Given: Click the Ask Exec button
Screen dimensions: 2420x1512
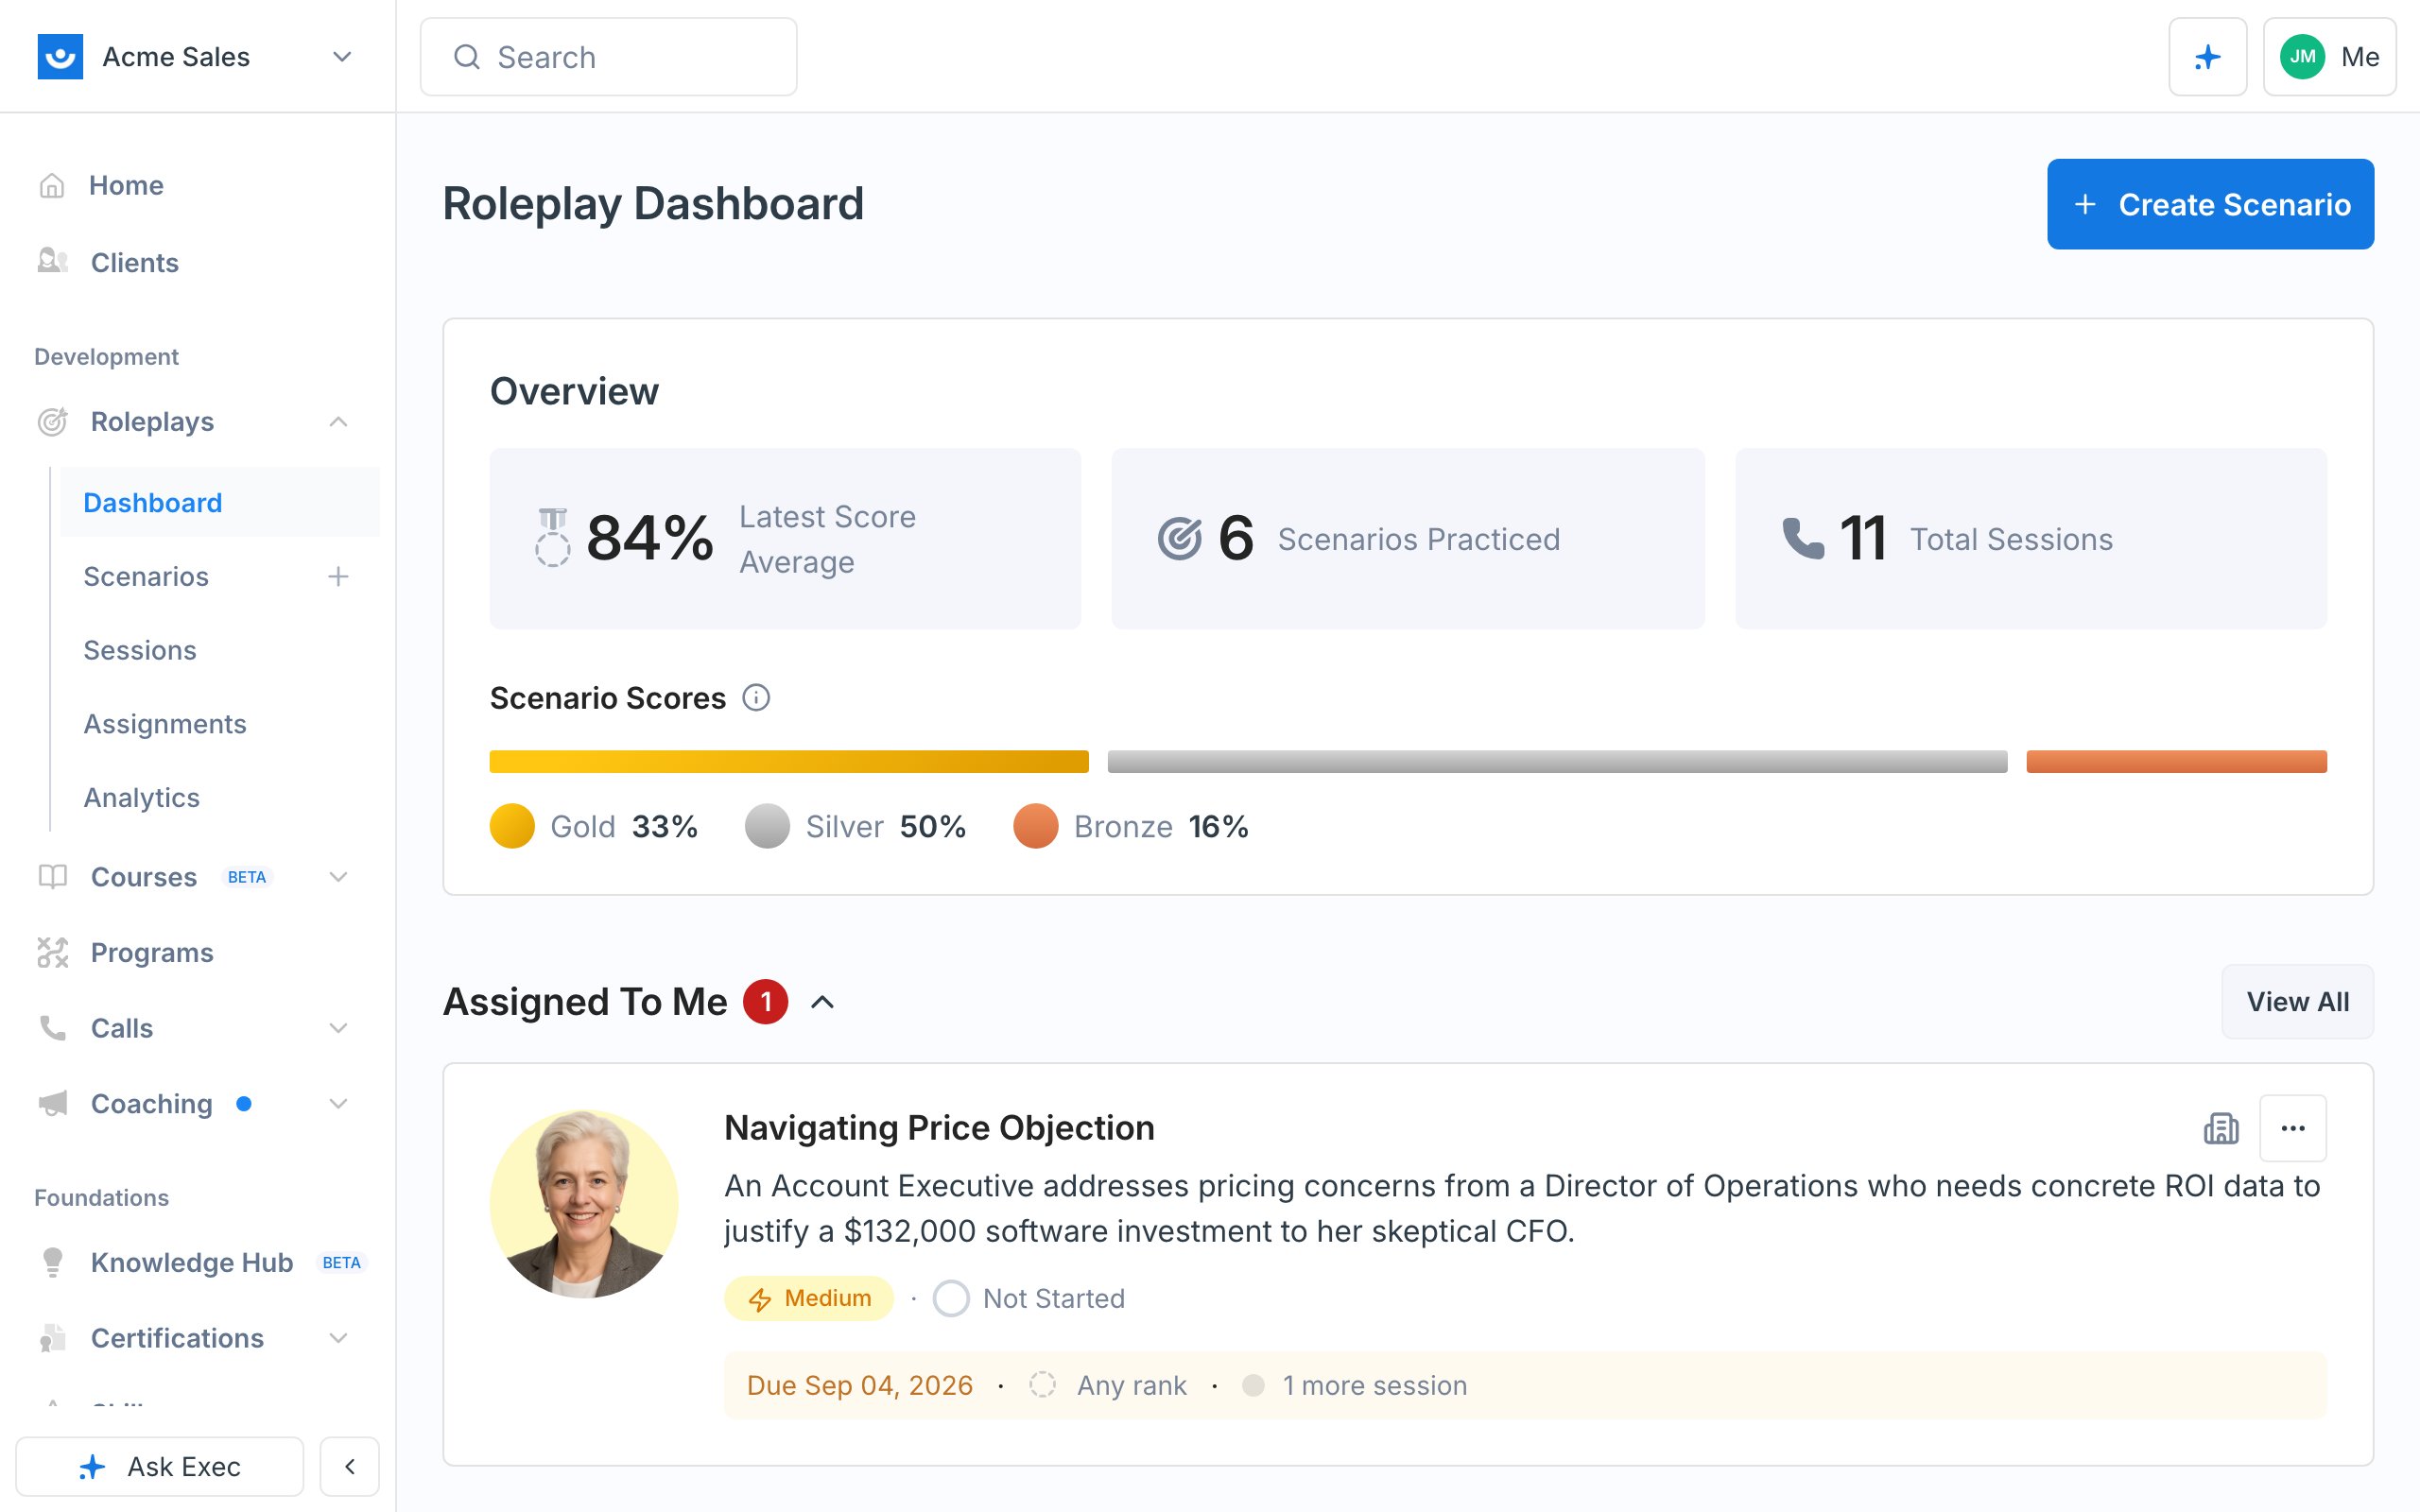Looking at the screenshot, I should tap(160, 1466).
